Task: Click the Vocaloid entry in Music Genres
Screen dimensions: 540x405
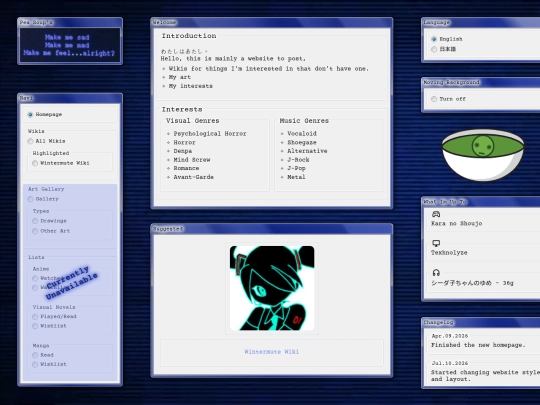Action: (x=302, y=134)
